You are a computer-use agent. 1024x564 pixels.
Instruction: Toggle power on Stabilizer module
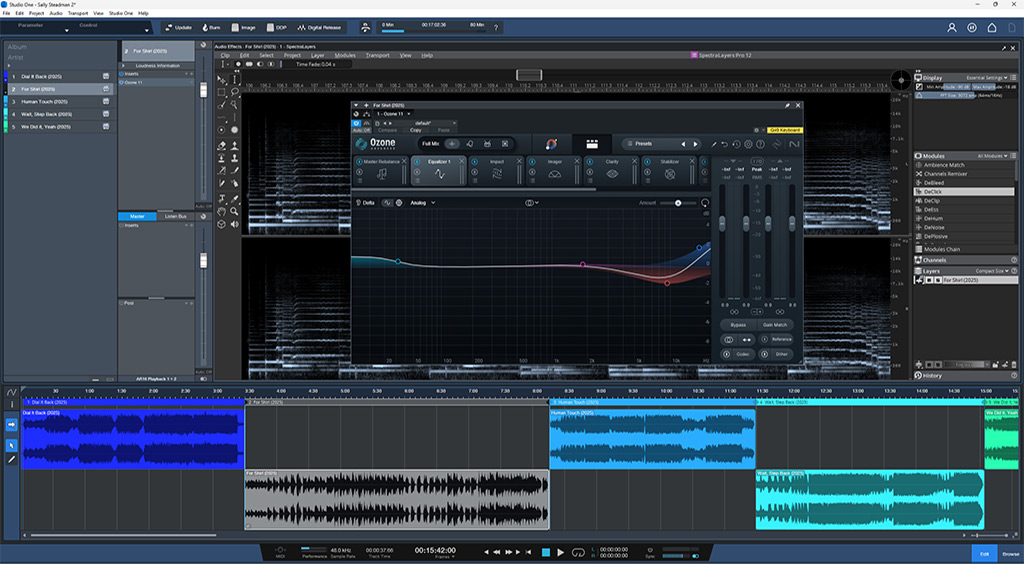coord(647,161)
